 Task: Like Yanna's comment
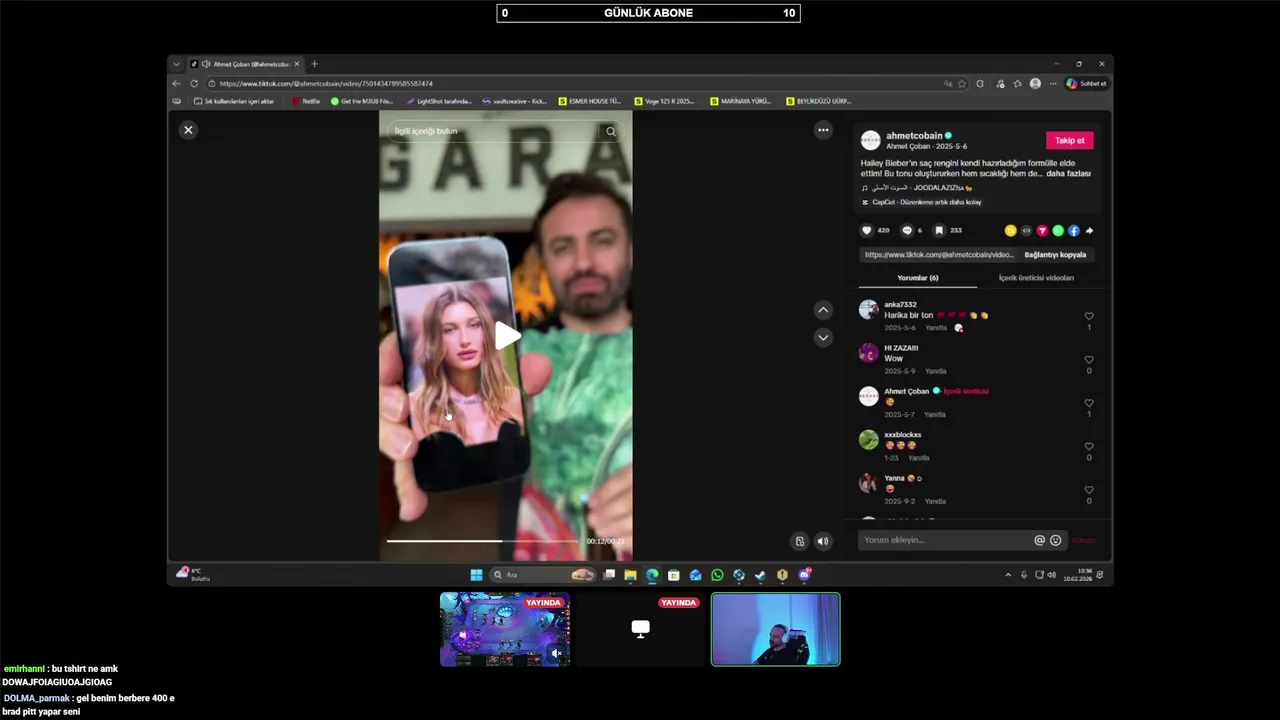click(1089, 490)
